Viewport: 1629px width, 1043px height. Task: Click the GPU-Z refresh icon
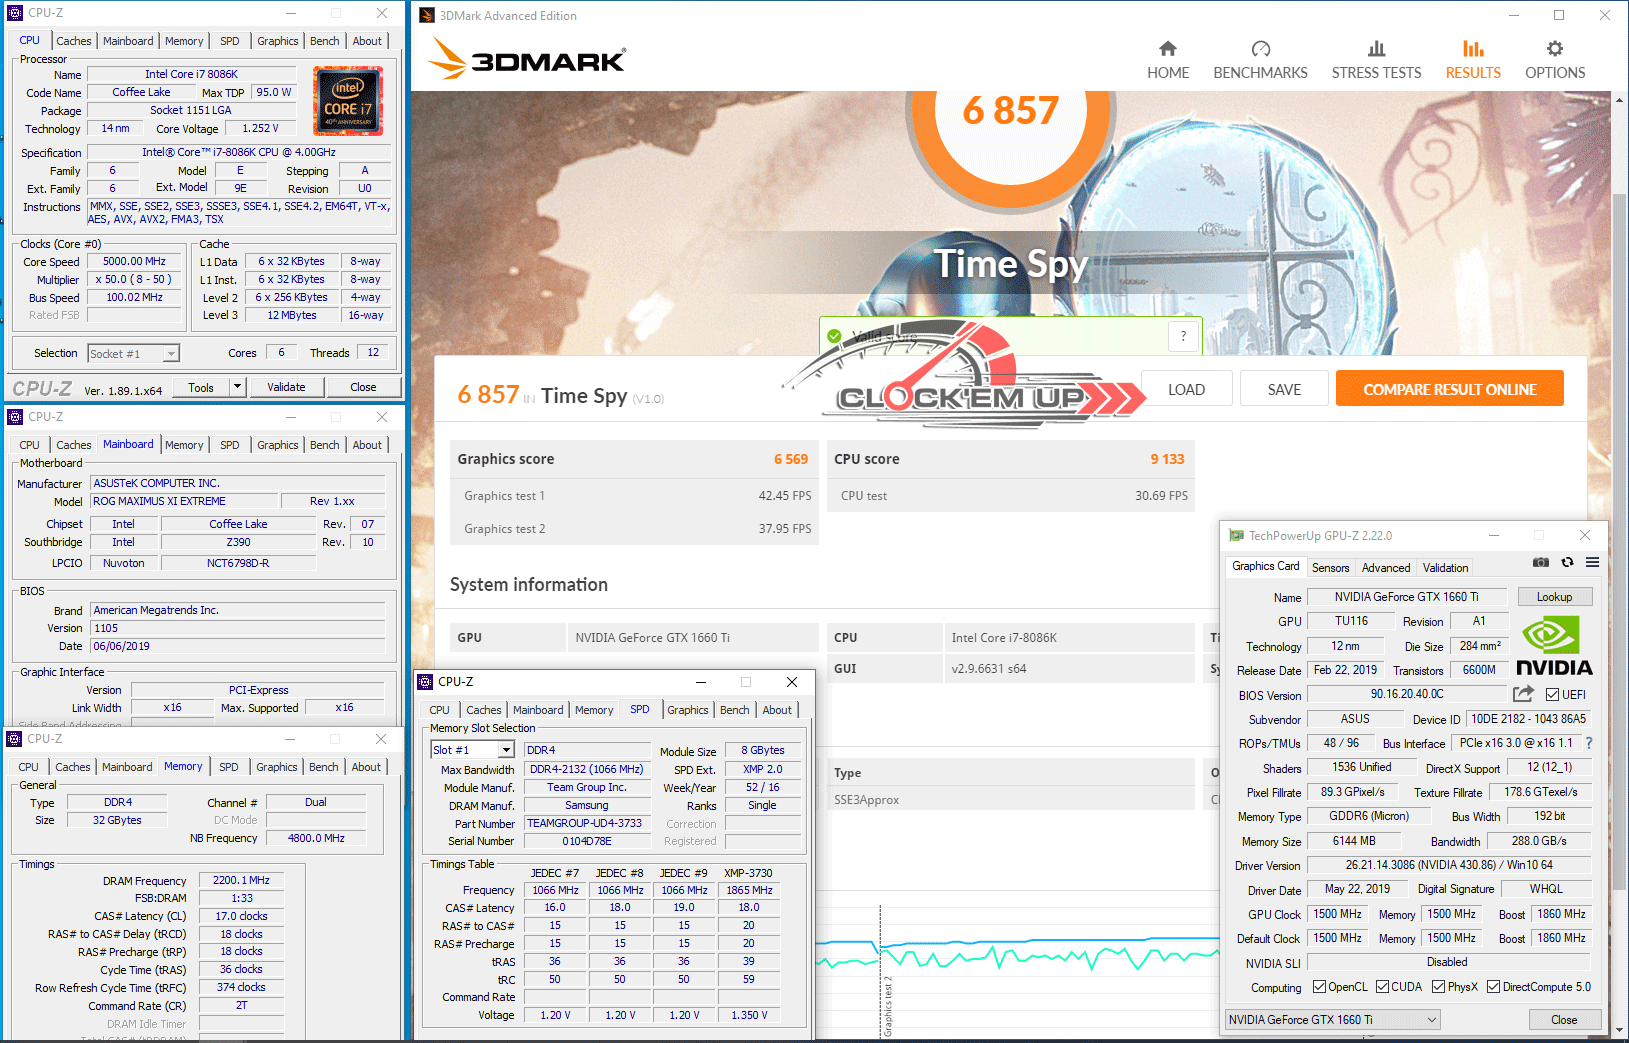[x=1567, y=563]
